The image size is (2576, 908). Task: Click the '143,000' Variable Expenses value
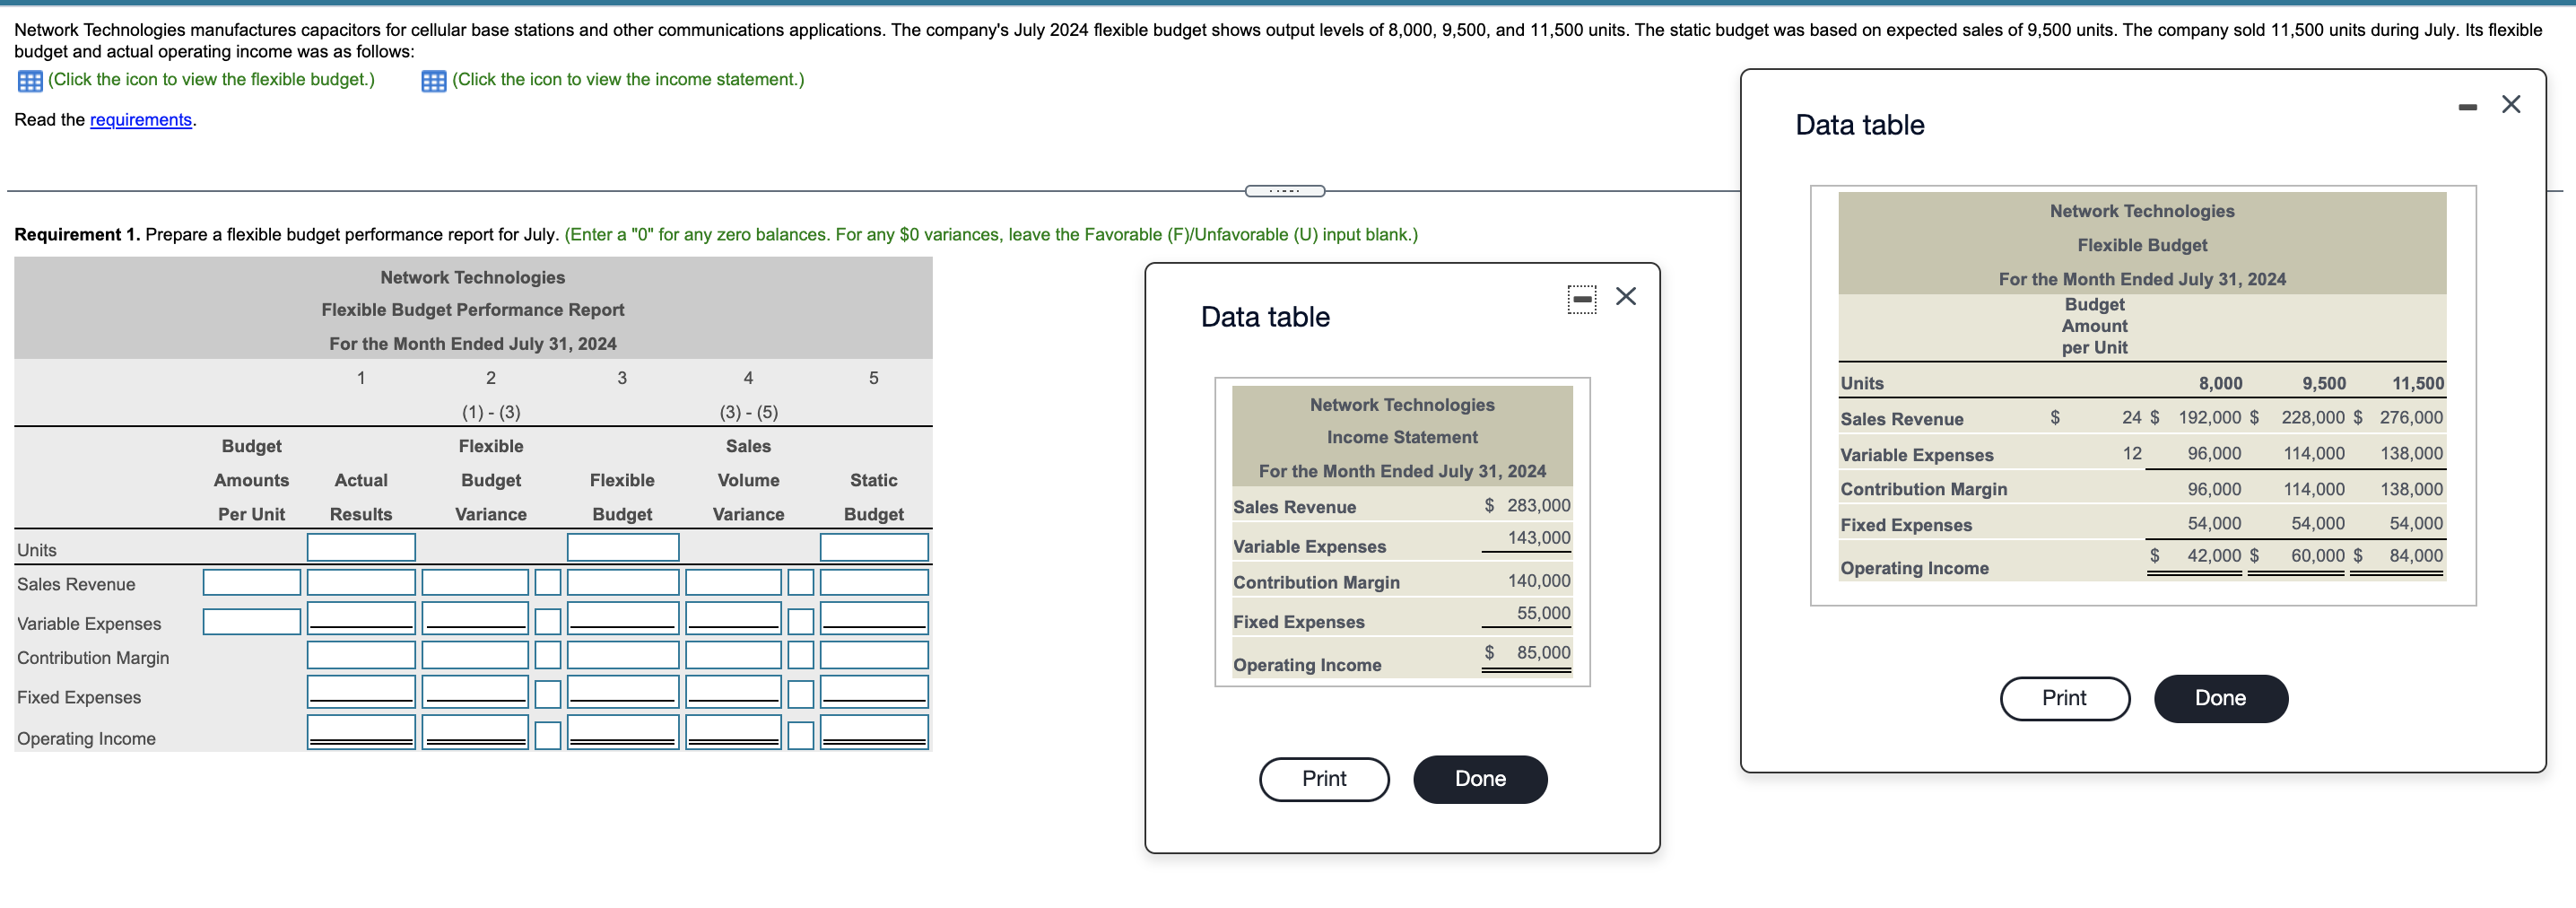tap(1538, 538)
